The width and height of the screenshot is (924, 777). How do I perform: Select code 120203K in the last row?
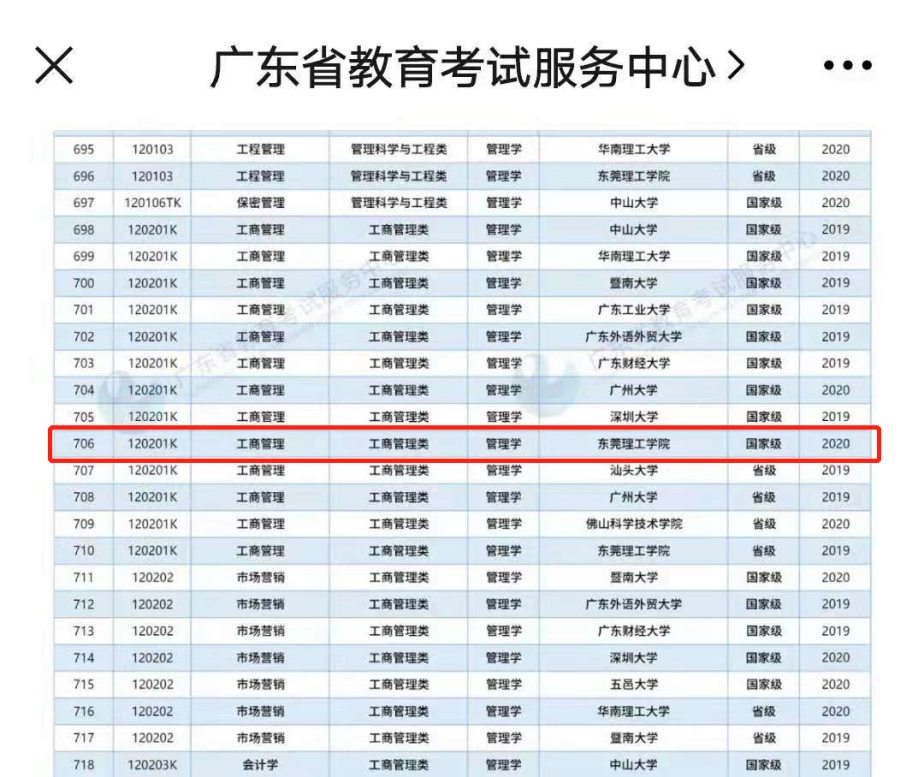coord(152,765)
